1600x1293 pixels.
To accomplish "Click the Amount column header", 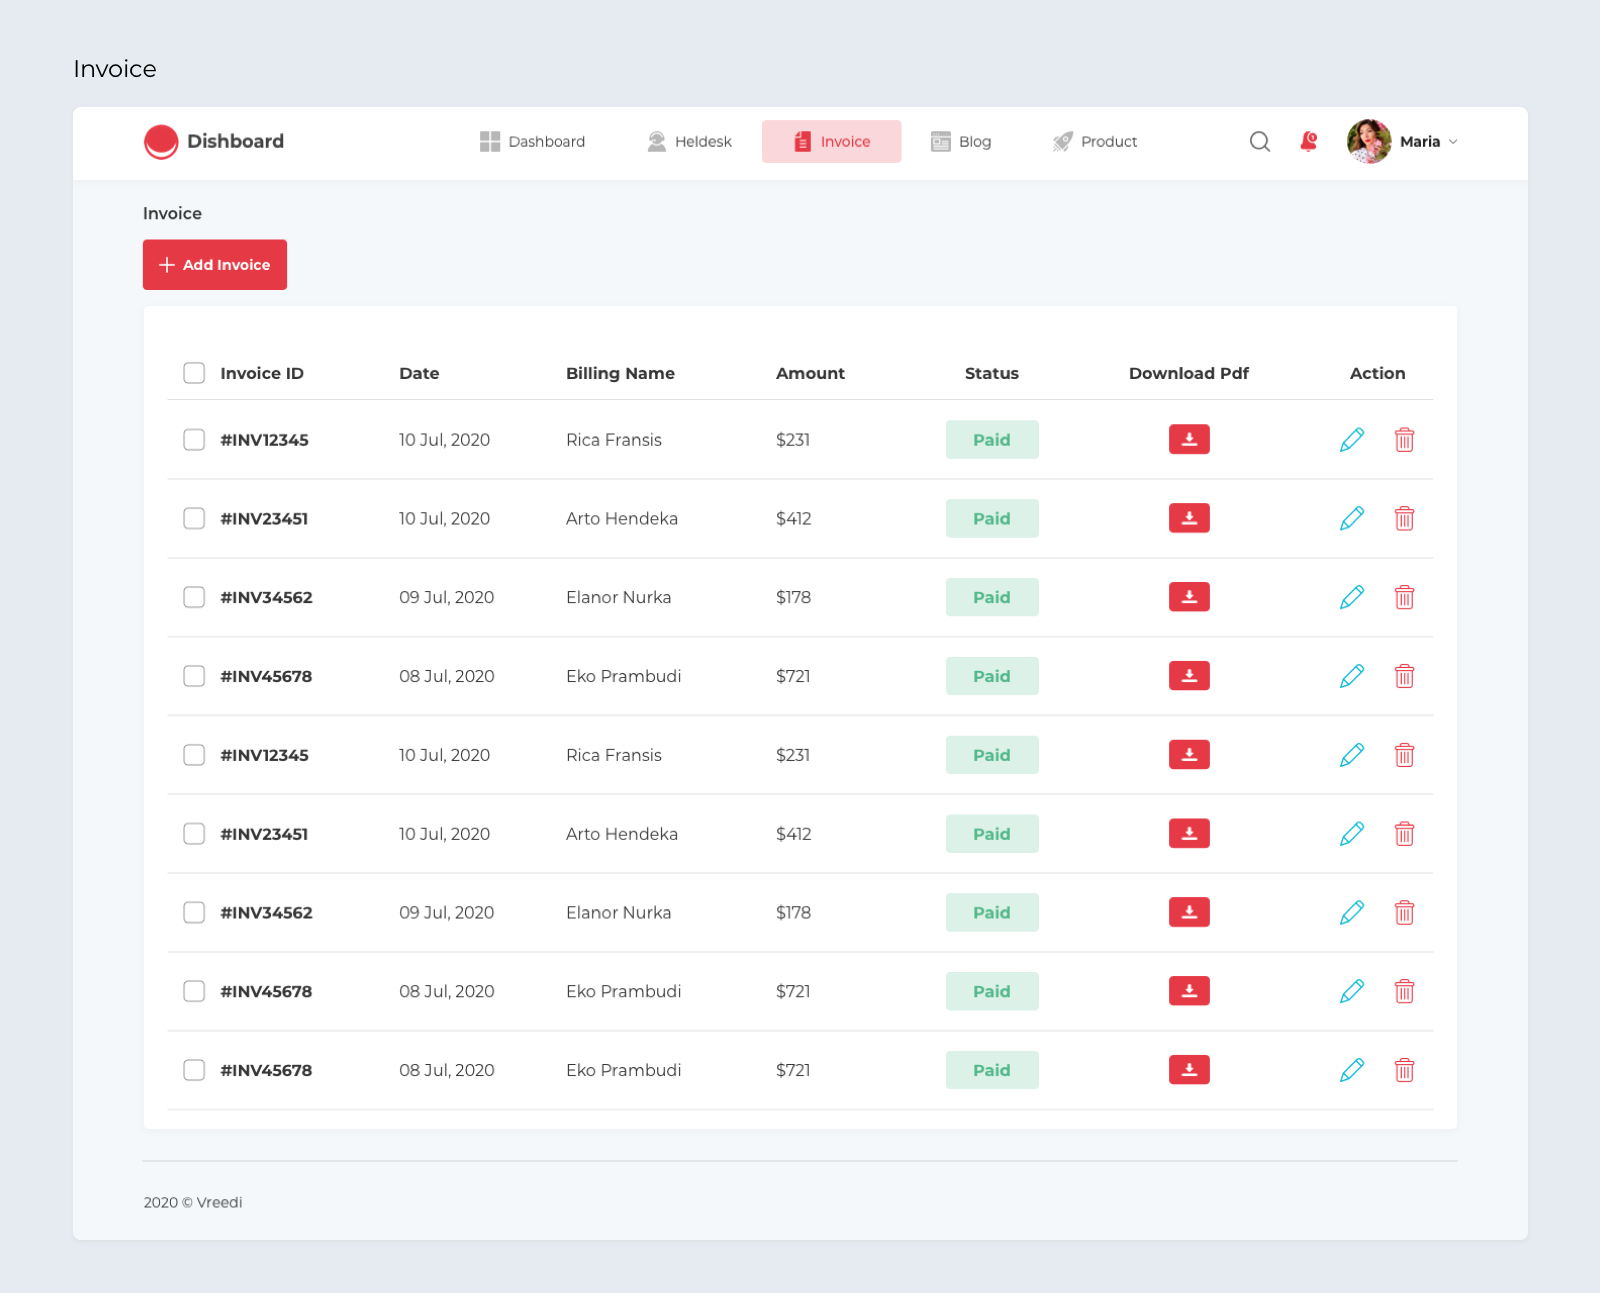I will tap(810, 373).
